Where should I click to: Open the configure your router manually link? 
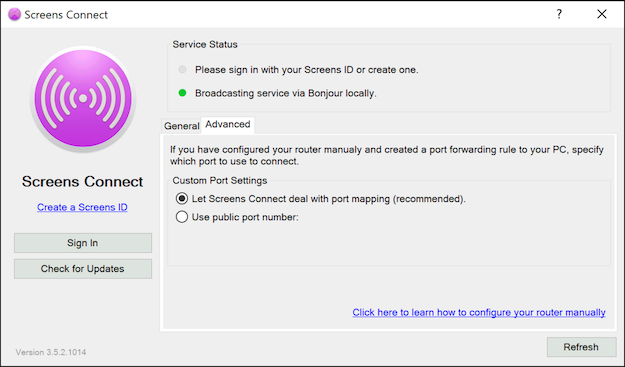(x=479, y=312)
